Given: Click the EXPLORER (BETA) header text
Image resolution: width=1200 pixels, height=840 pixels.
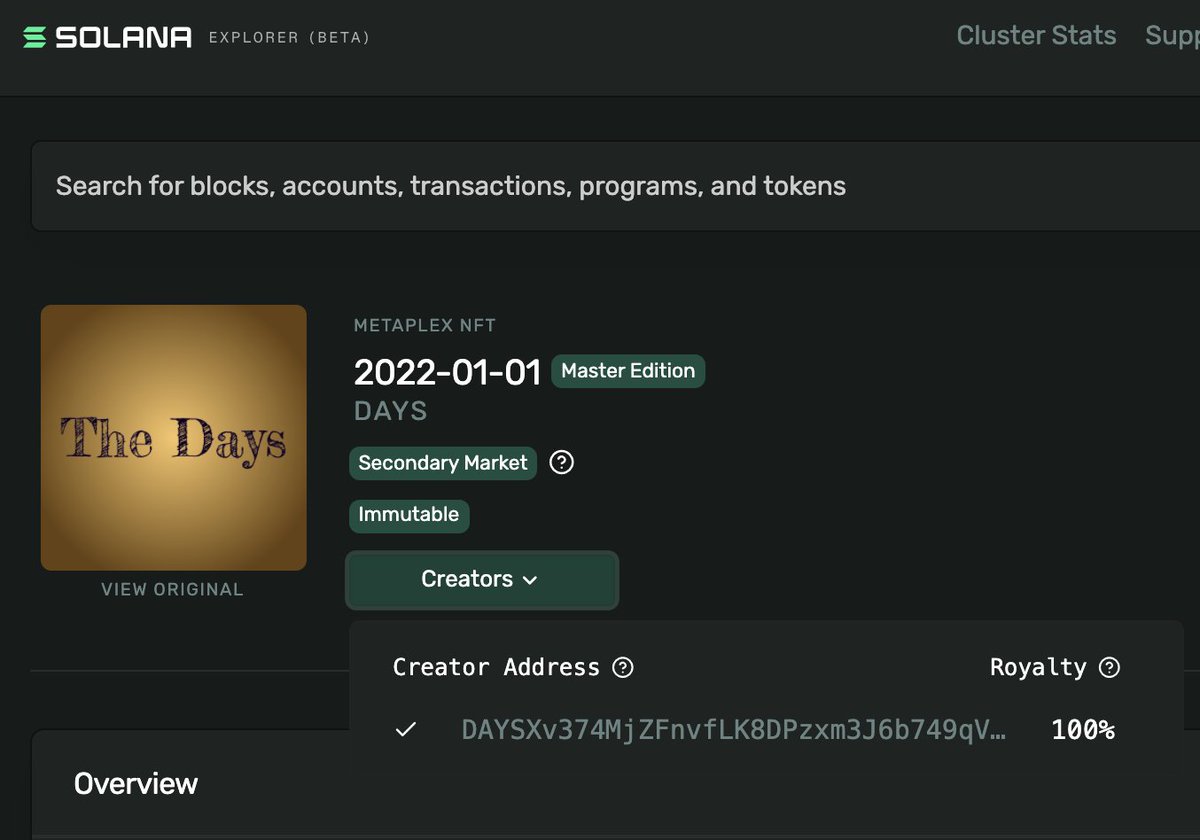Looking at the screenshot, I should point(289,38).
